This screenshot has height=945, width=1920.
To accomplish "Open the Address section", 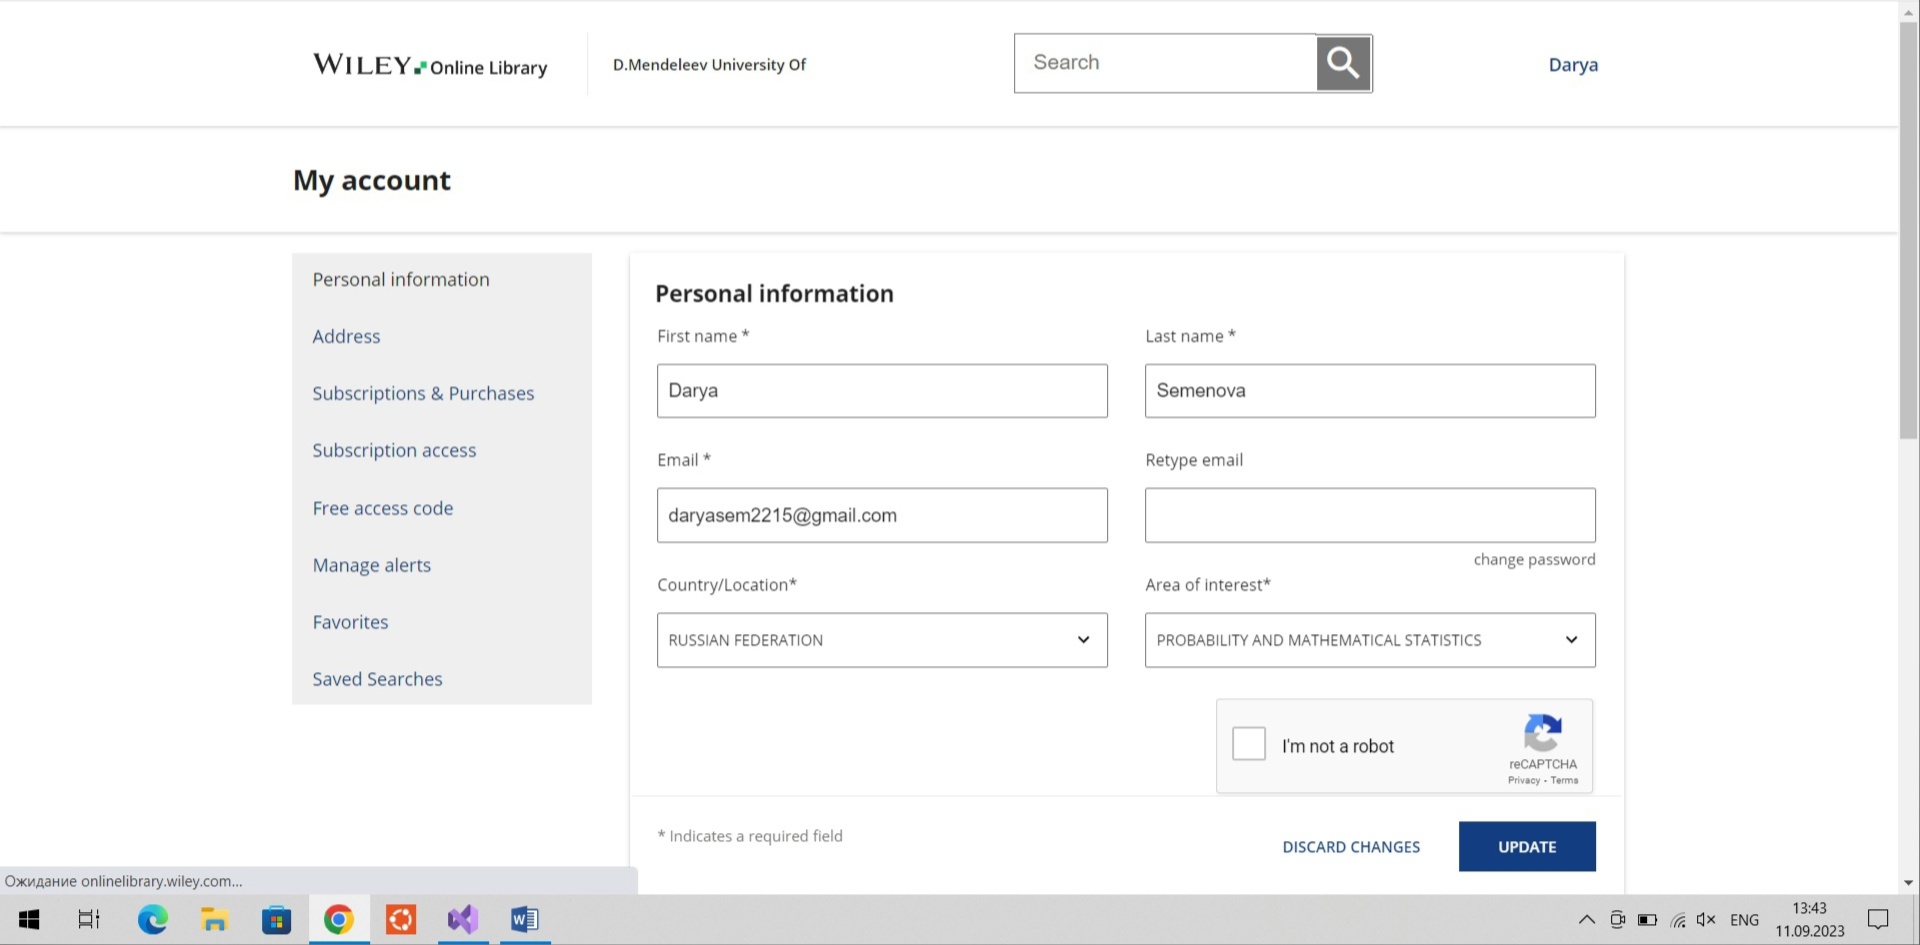I will pos(346,337).
